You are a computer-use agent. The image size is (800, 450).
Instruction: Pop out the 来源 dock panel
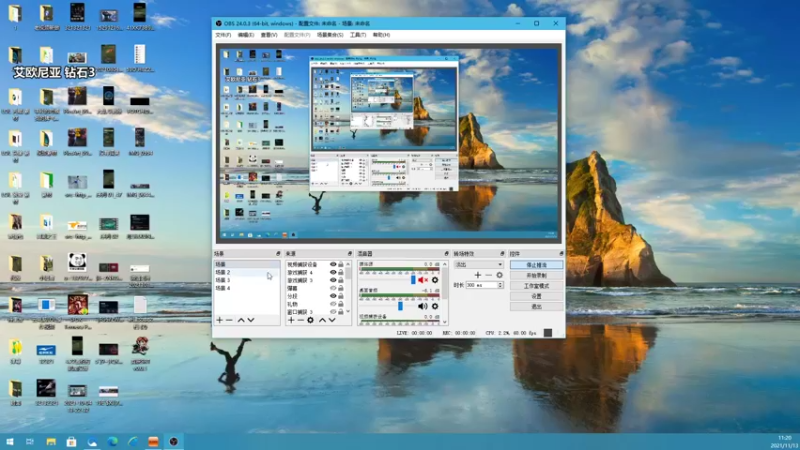350,254
